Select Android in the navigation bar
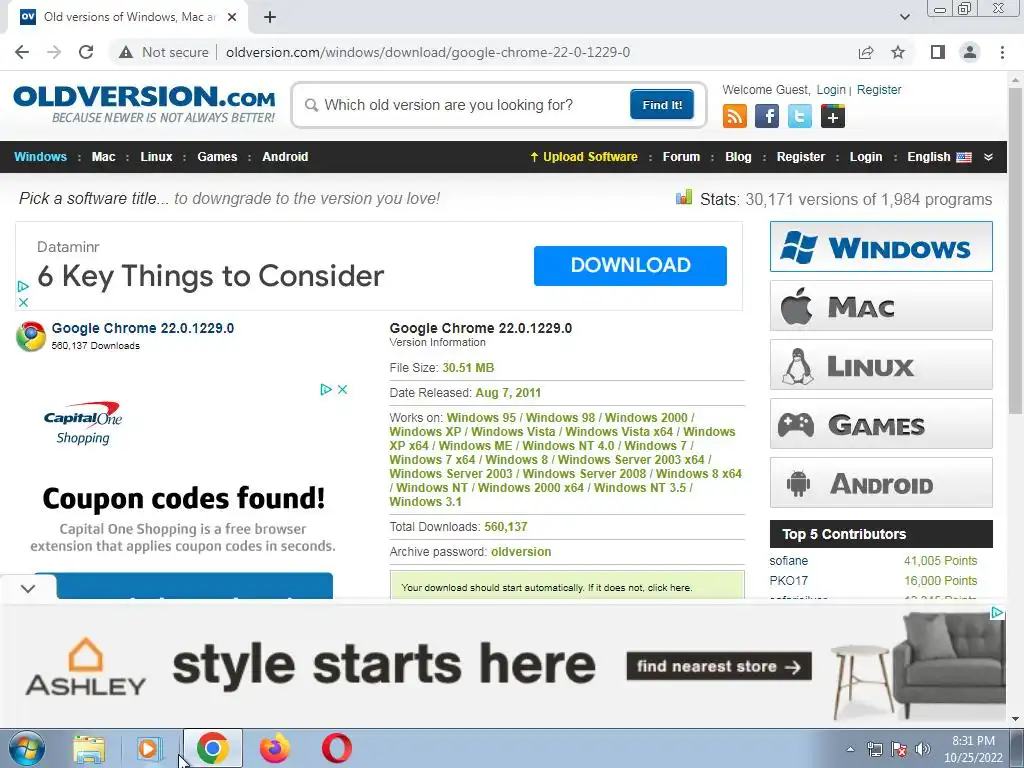Screen dimensions: 1024x768 pos(285,157)
